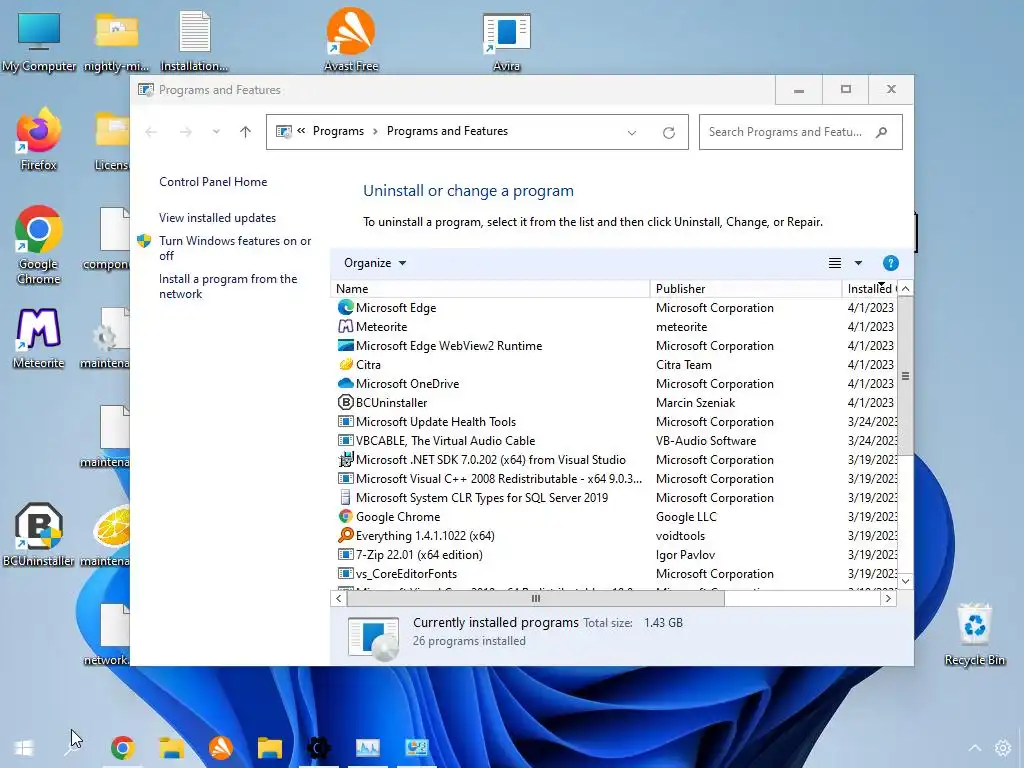Screen dimensions: 1024x768
Task: Select Microsoft System CLR Types row
Action: 614,498
